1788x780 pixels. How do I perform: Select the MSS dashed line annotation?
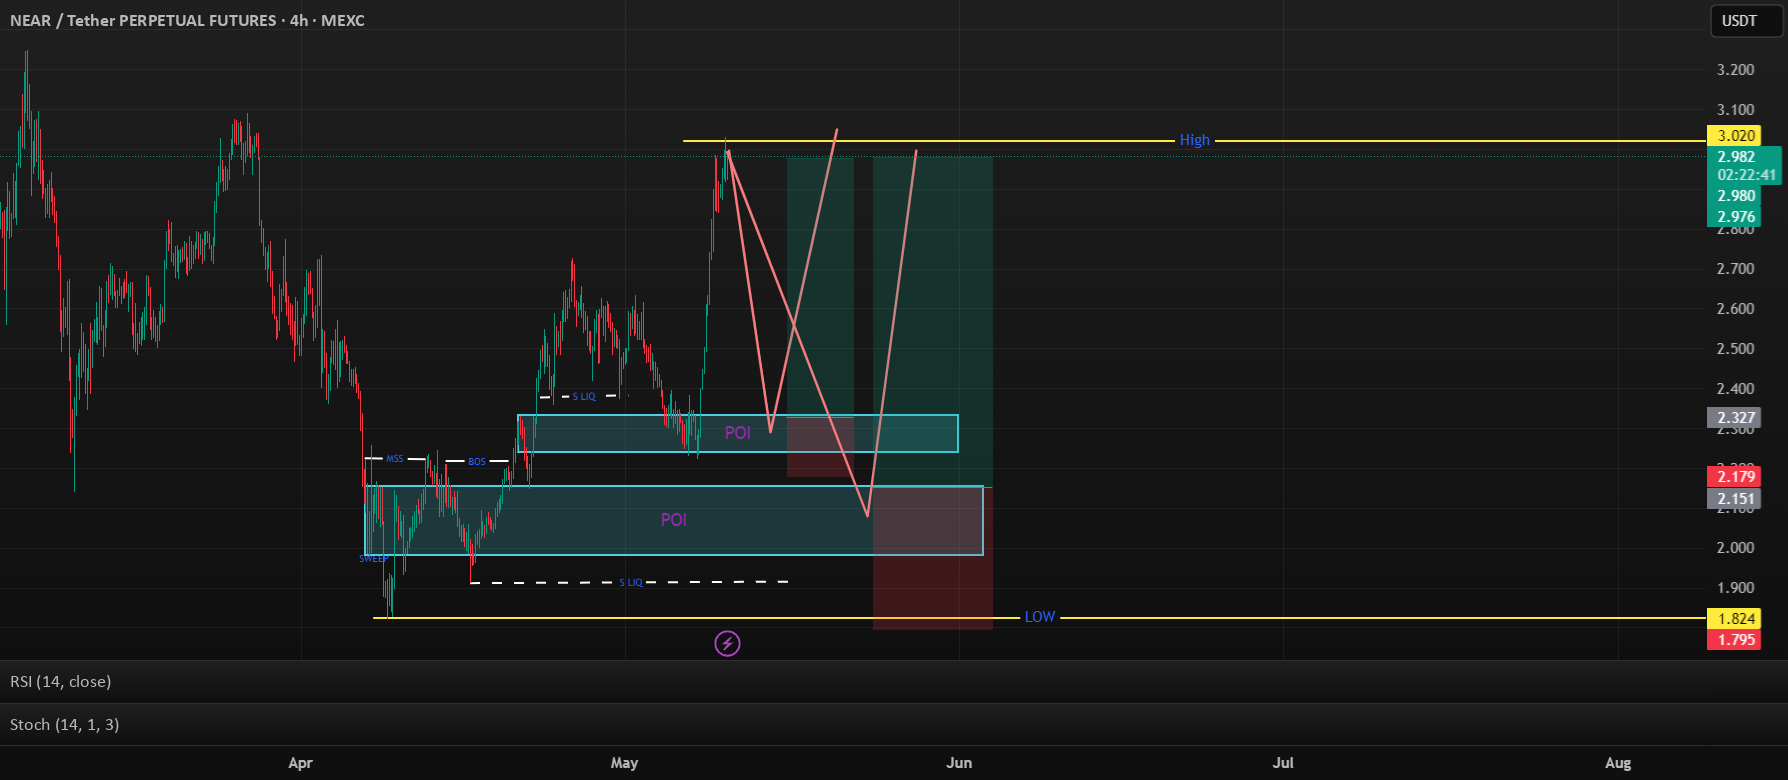pos(395,459)
